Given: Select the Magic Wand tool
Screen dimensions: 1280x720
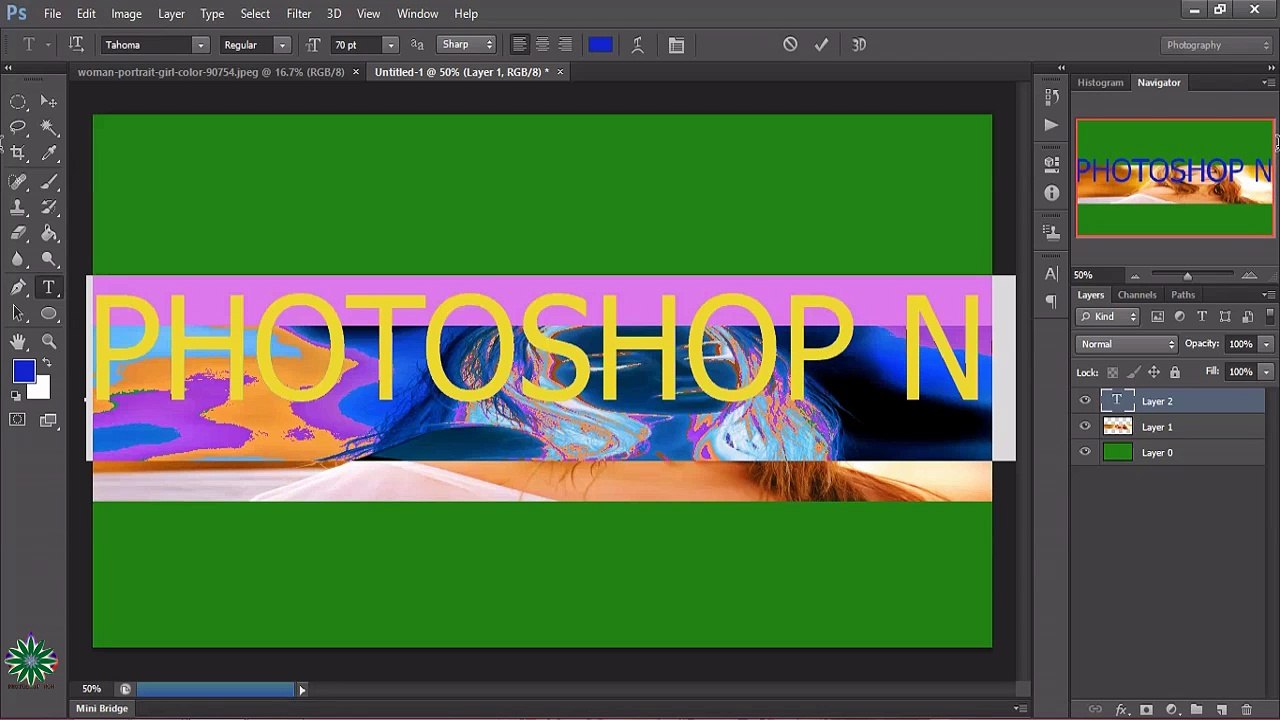Looking at the screenshot, I should coord(49,127).
